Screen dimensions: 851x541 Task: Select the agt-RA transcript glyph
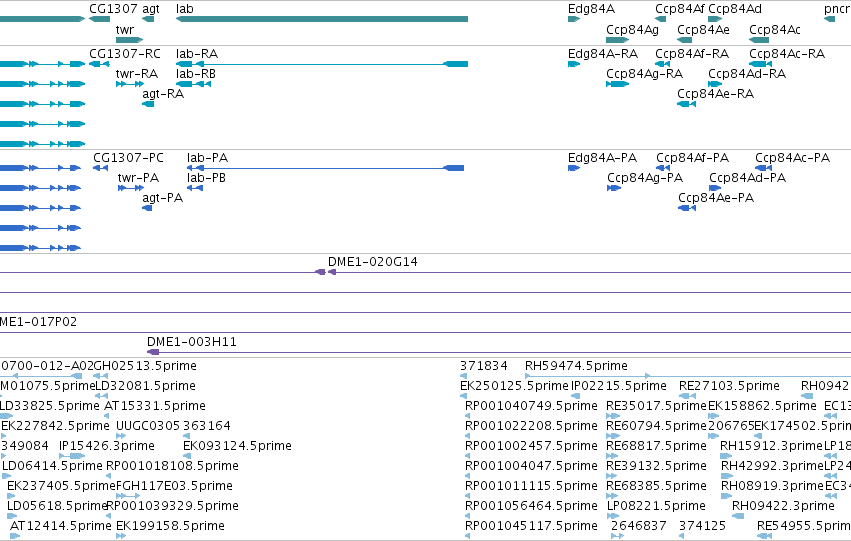coord(148,104)
